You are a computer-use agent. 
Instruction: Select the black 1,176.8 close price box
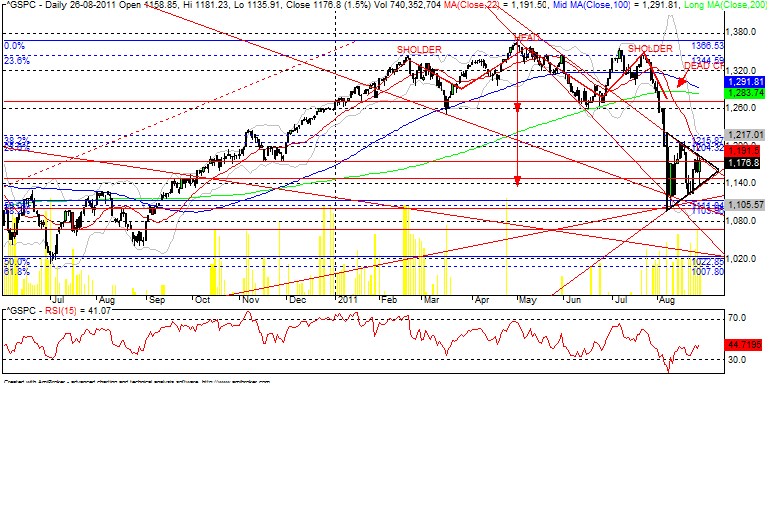point(744,163)
